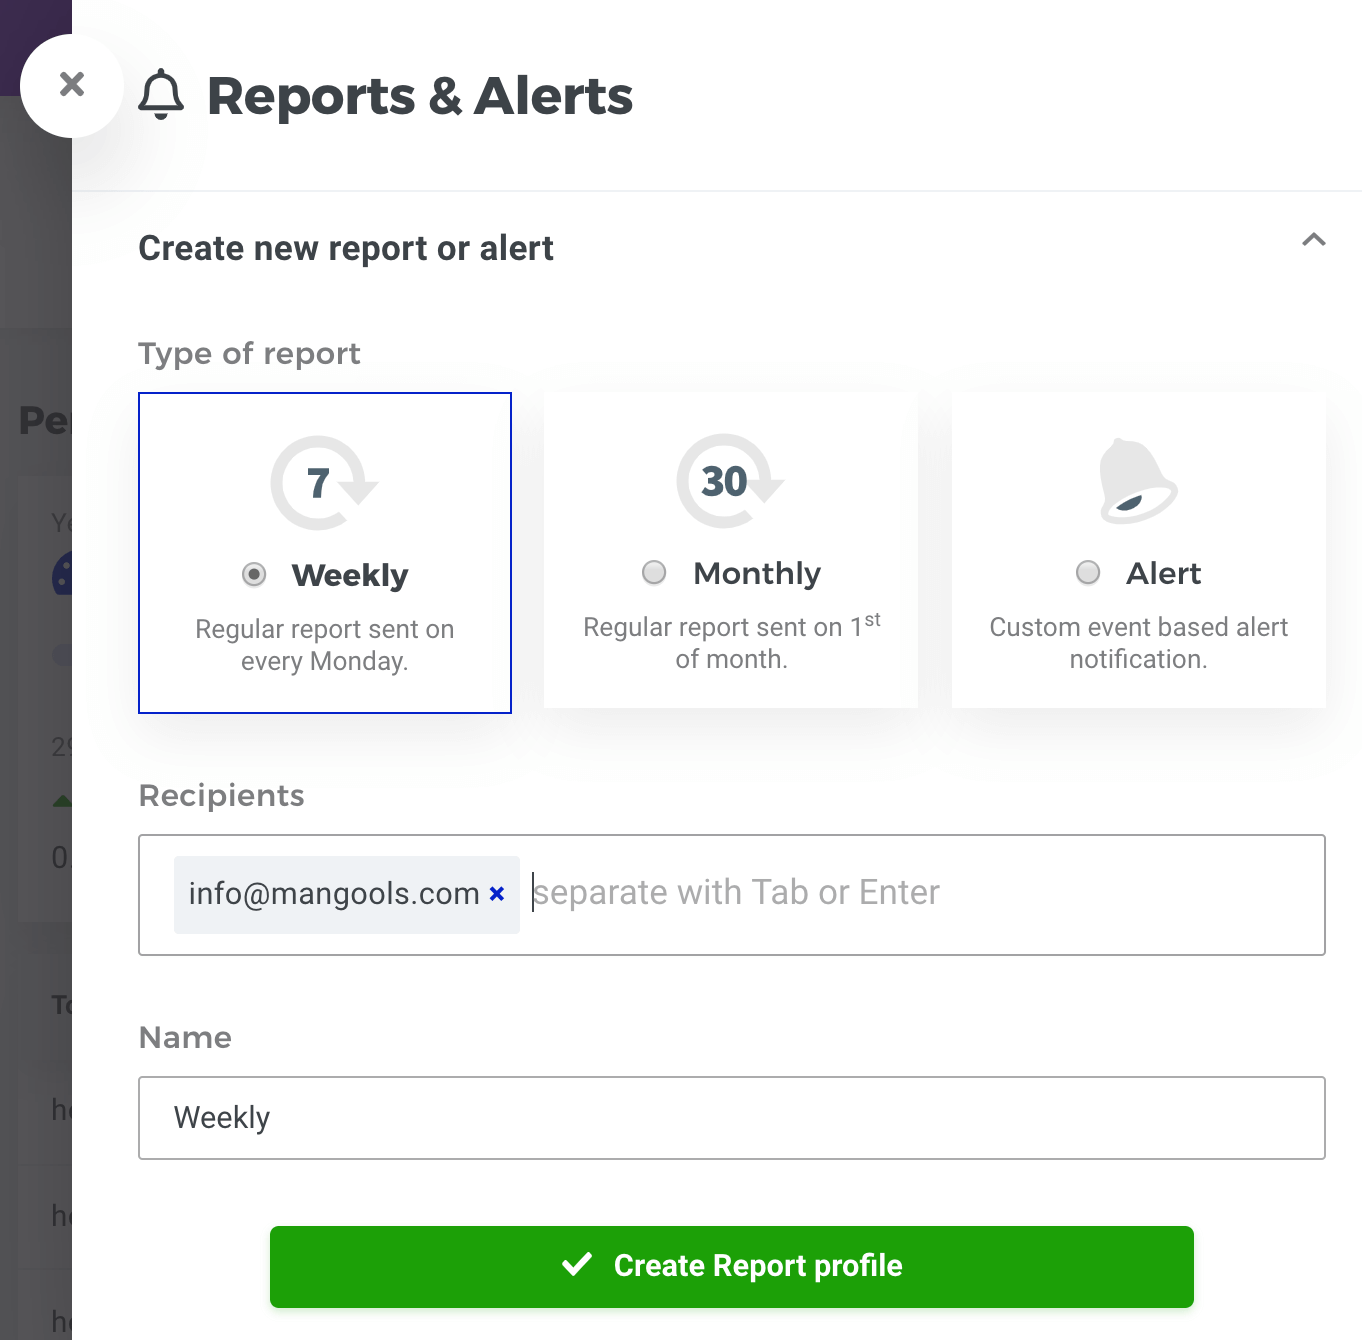Close the Reports & Alerts panel
1362x1340 pixels.
coord(72,85)
